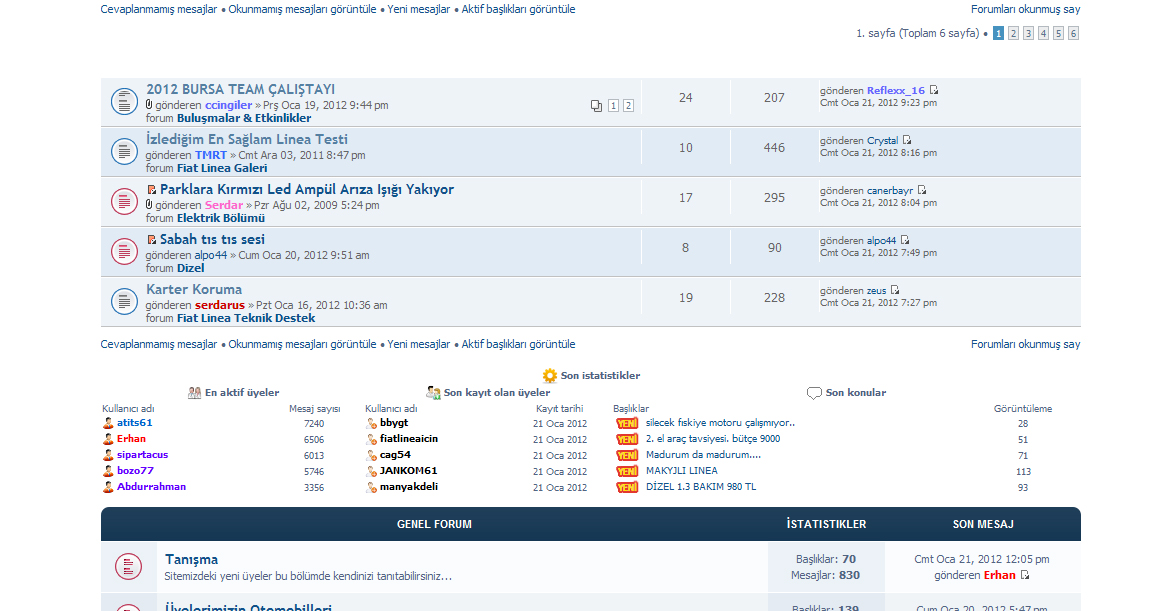Open Abdurrahman user profile
This screenshot has width=1150, height=611.
point(151,486)
